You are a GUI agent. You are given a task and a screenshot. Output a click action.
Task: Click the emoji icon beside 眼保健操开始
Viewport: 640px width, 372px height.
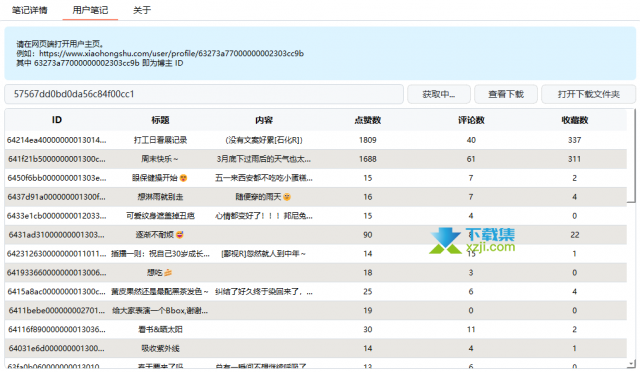point(183,178)
